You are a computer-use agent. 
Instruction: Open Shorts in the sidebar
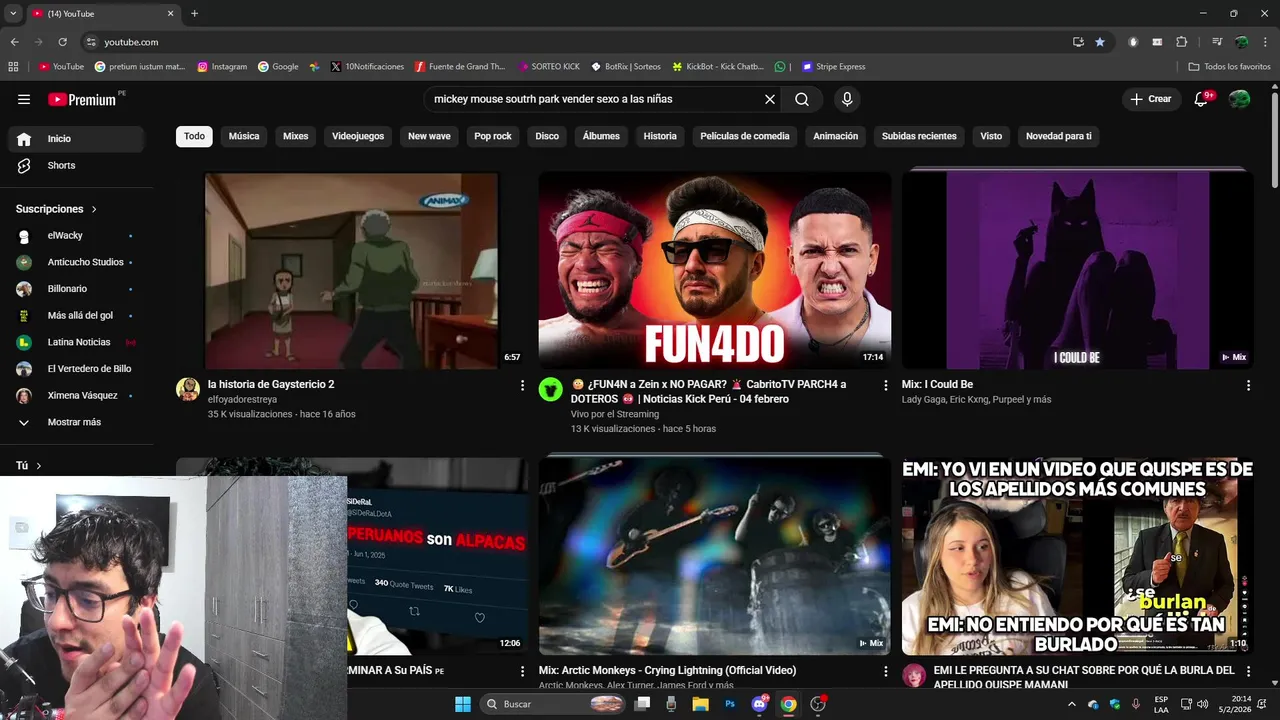[x=76, y=165]
